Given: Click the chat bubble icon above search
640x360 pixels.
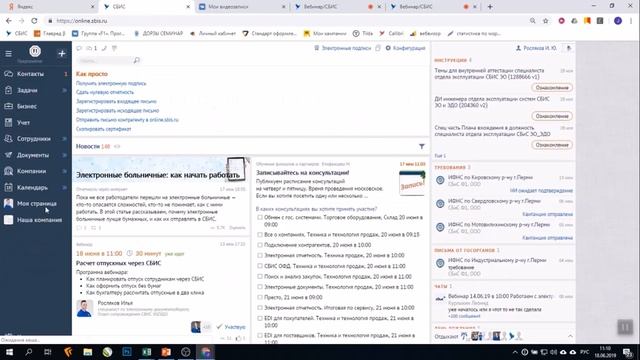Looking at the screenshot, I should [x=79, y=48].
